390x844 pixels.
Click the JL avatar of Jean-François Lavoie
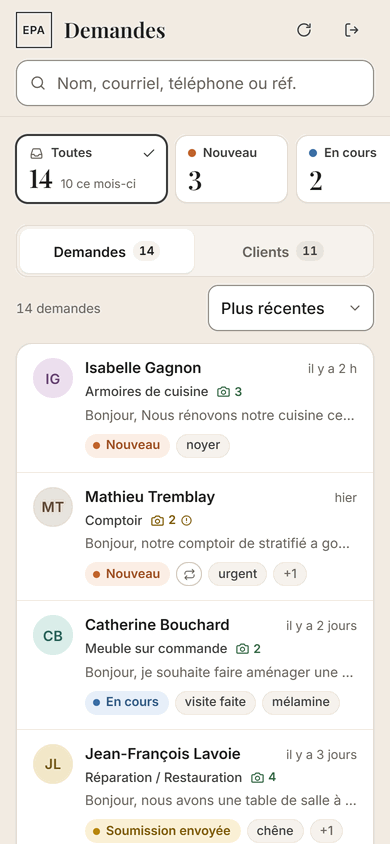53,764
